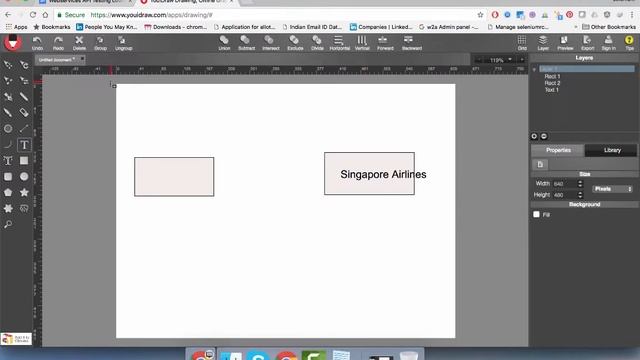
Task: Open the Preview view
Action: (565, 43)
